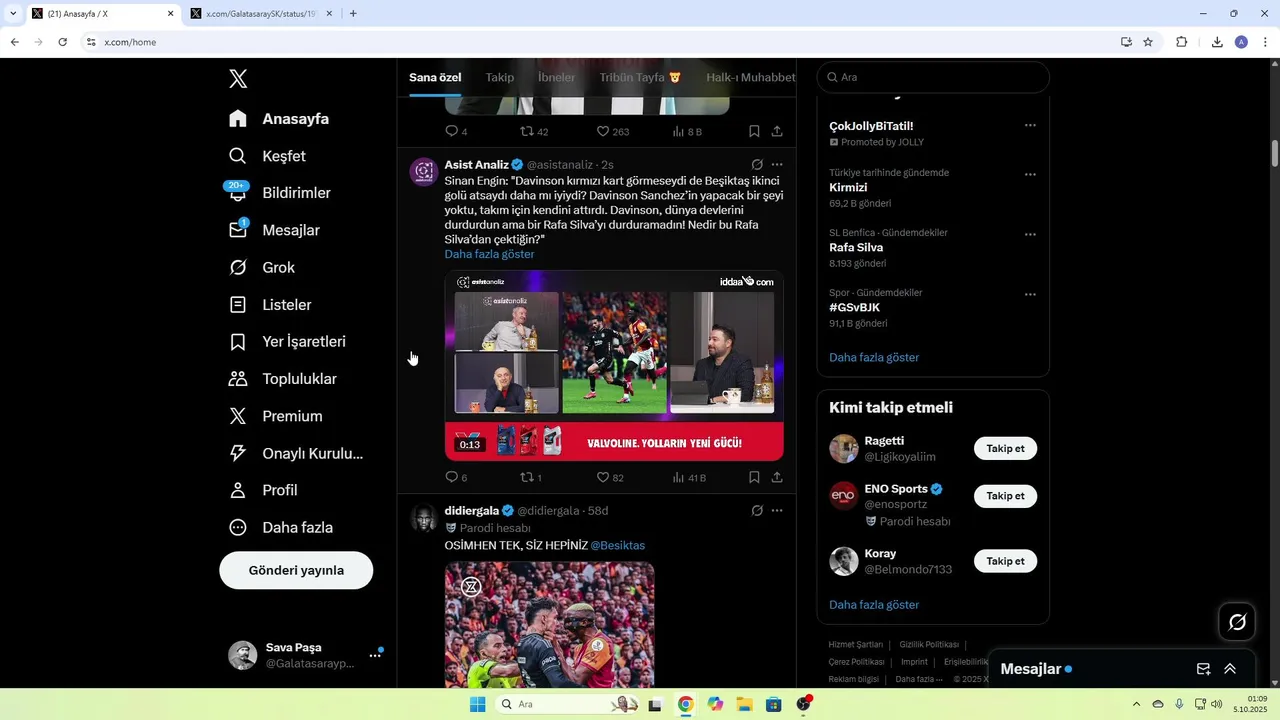Open Windows taskbar search box

568,704
